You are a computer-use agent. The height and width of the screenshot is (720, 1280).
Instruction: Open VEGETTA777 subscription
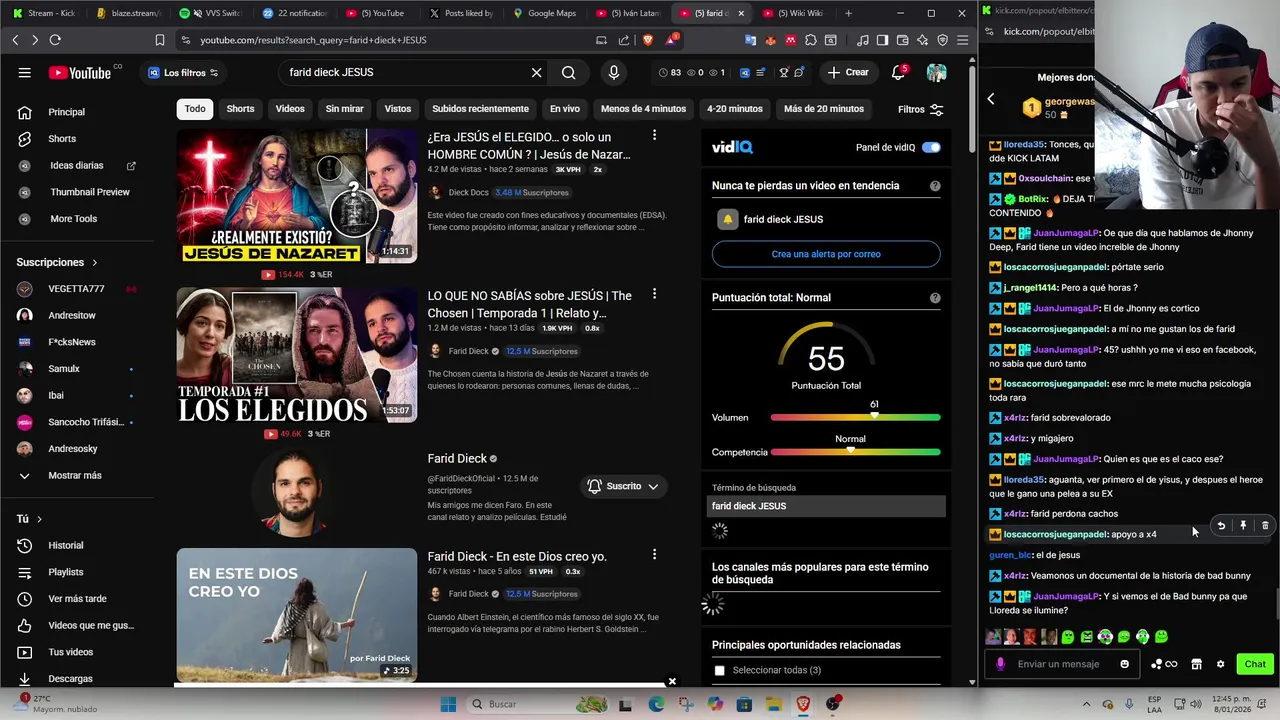(76, 289)
